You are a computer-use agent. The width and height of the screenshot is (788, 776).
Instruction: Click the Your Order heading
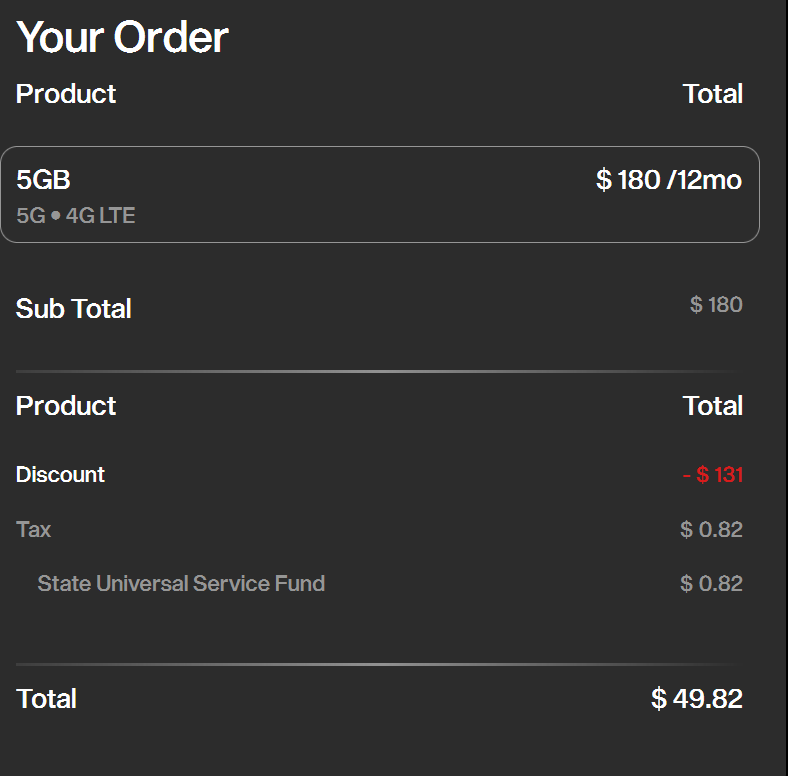(122, 38)
